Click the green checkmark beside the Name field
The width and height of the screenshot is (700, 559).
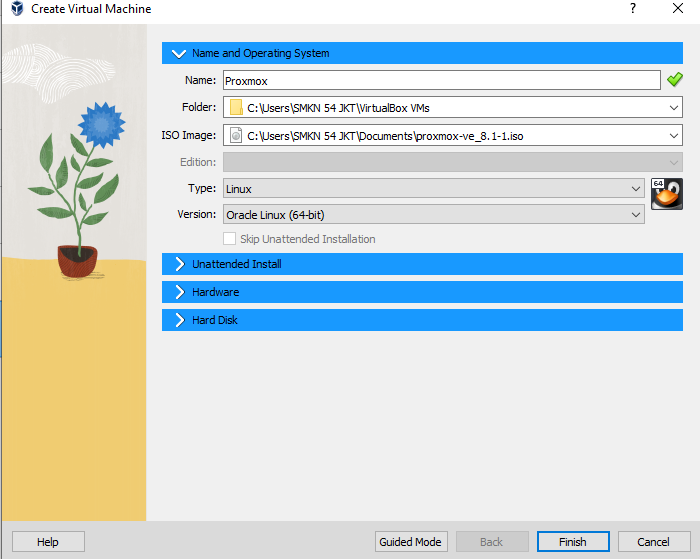click(675, 79)
